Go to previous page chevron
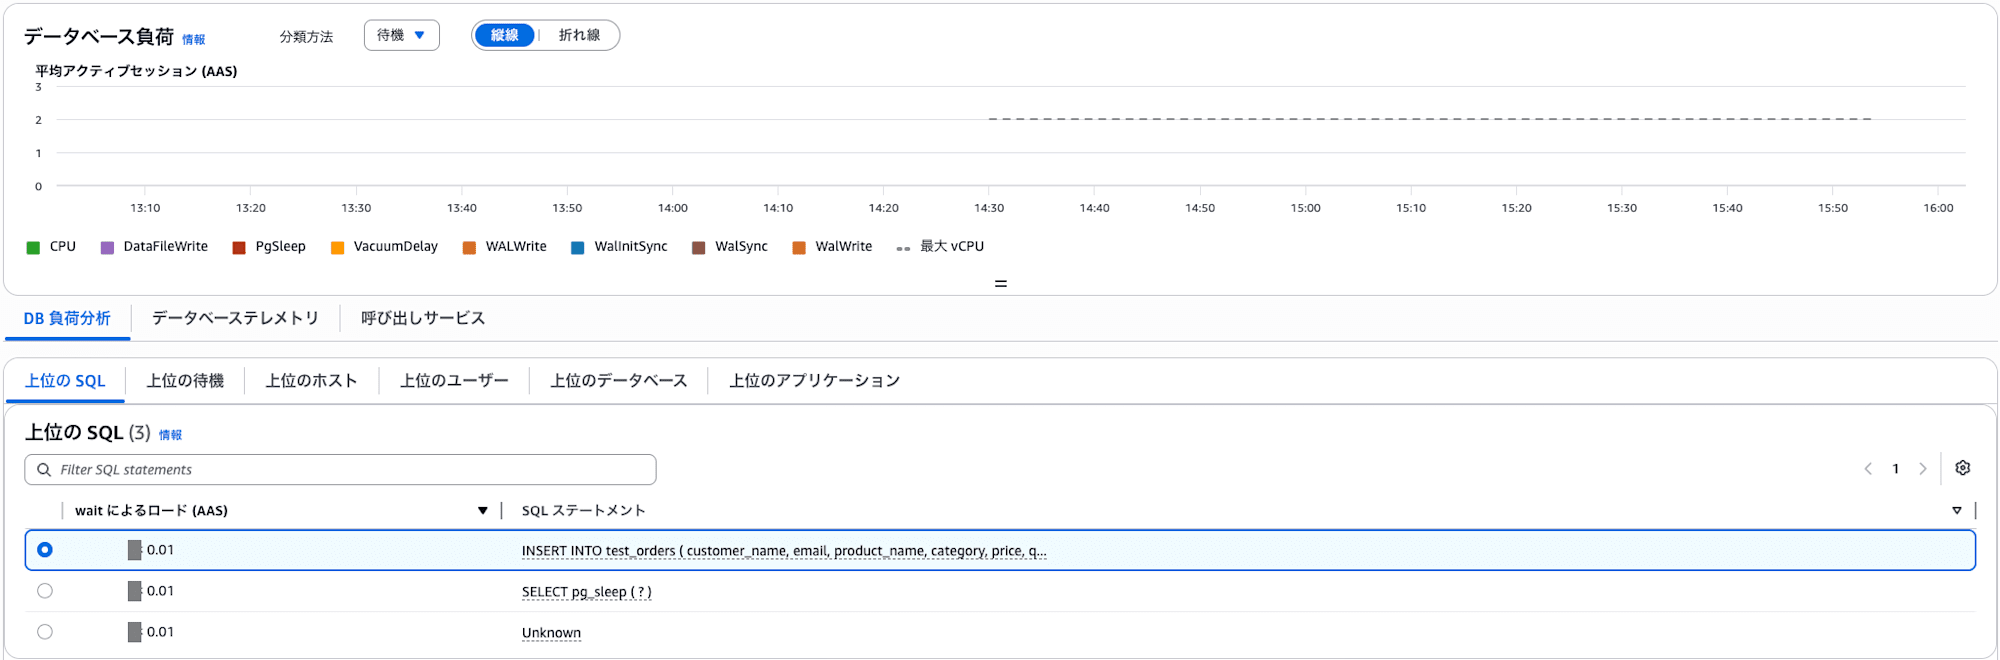 pos(1868,468)
